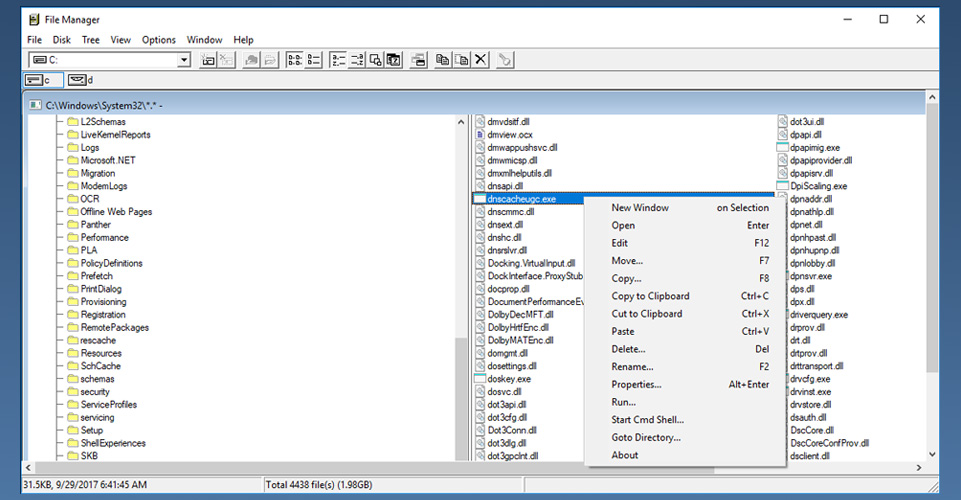Screen dimensions: 961x500
Task: Click tree pane scrollbar up arrow
Action: tap(461, 122)
